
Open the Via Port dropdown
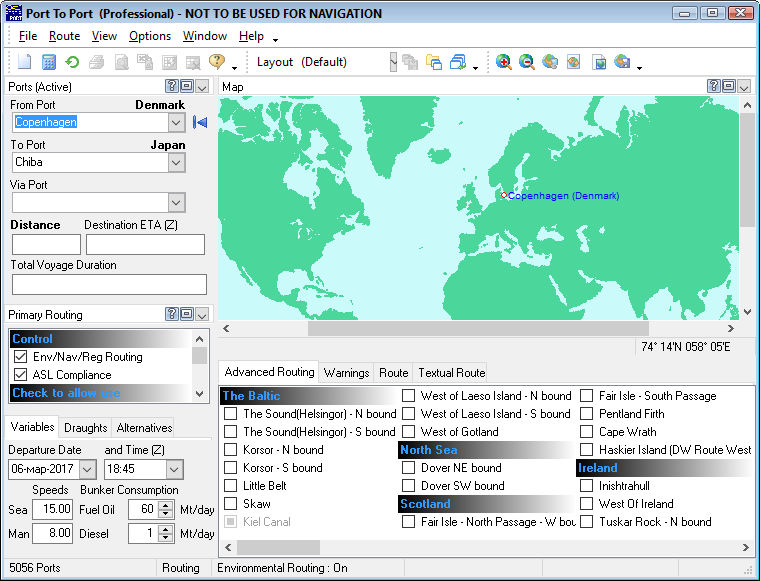pyautogui.click(x=176, y=202)
